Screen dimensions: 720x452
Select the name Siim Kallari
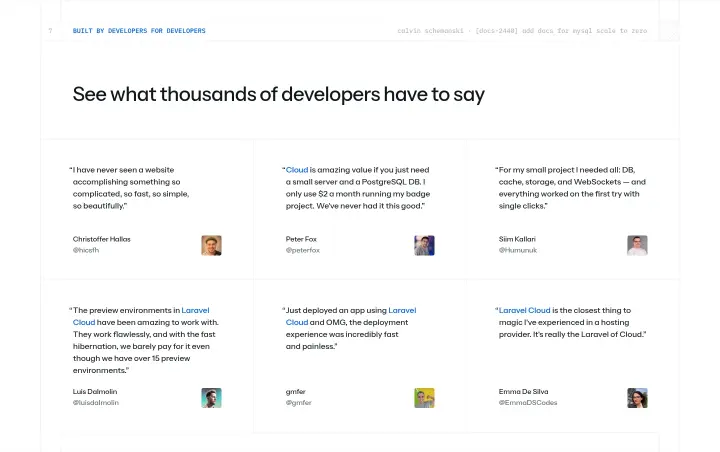(x=517, y=239)
